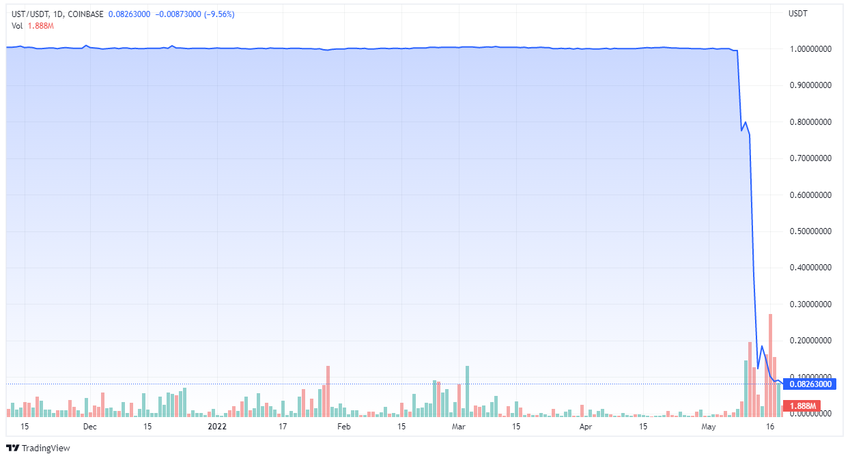Click the 0.50000000 price axis label
Viewport: 850px width, 456px height.
810,232
